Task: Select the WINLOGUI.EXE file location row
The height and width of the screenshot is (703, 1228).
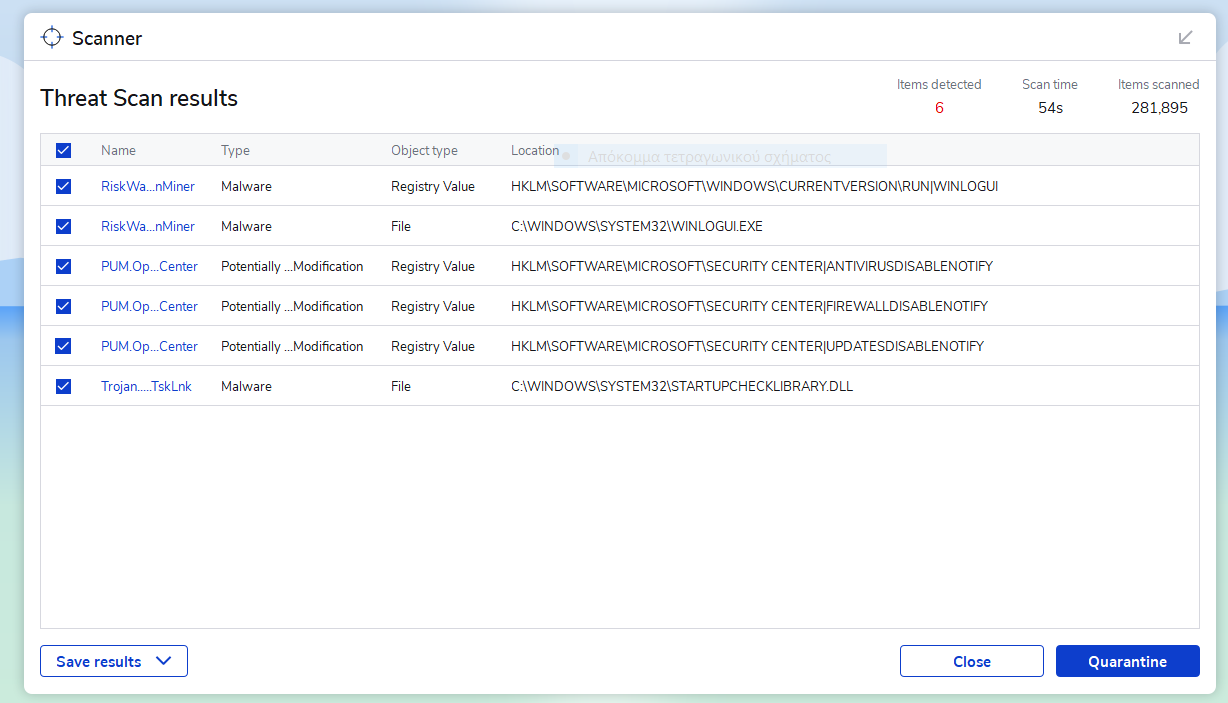Action: (636, 226)
